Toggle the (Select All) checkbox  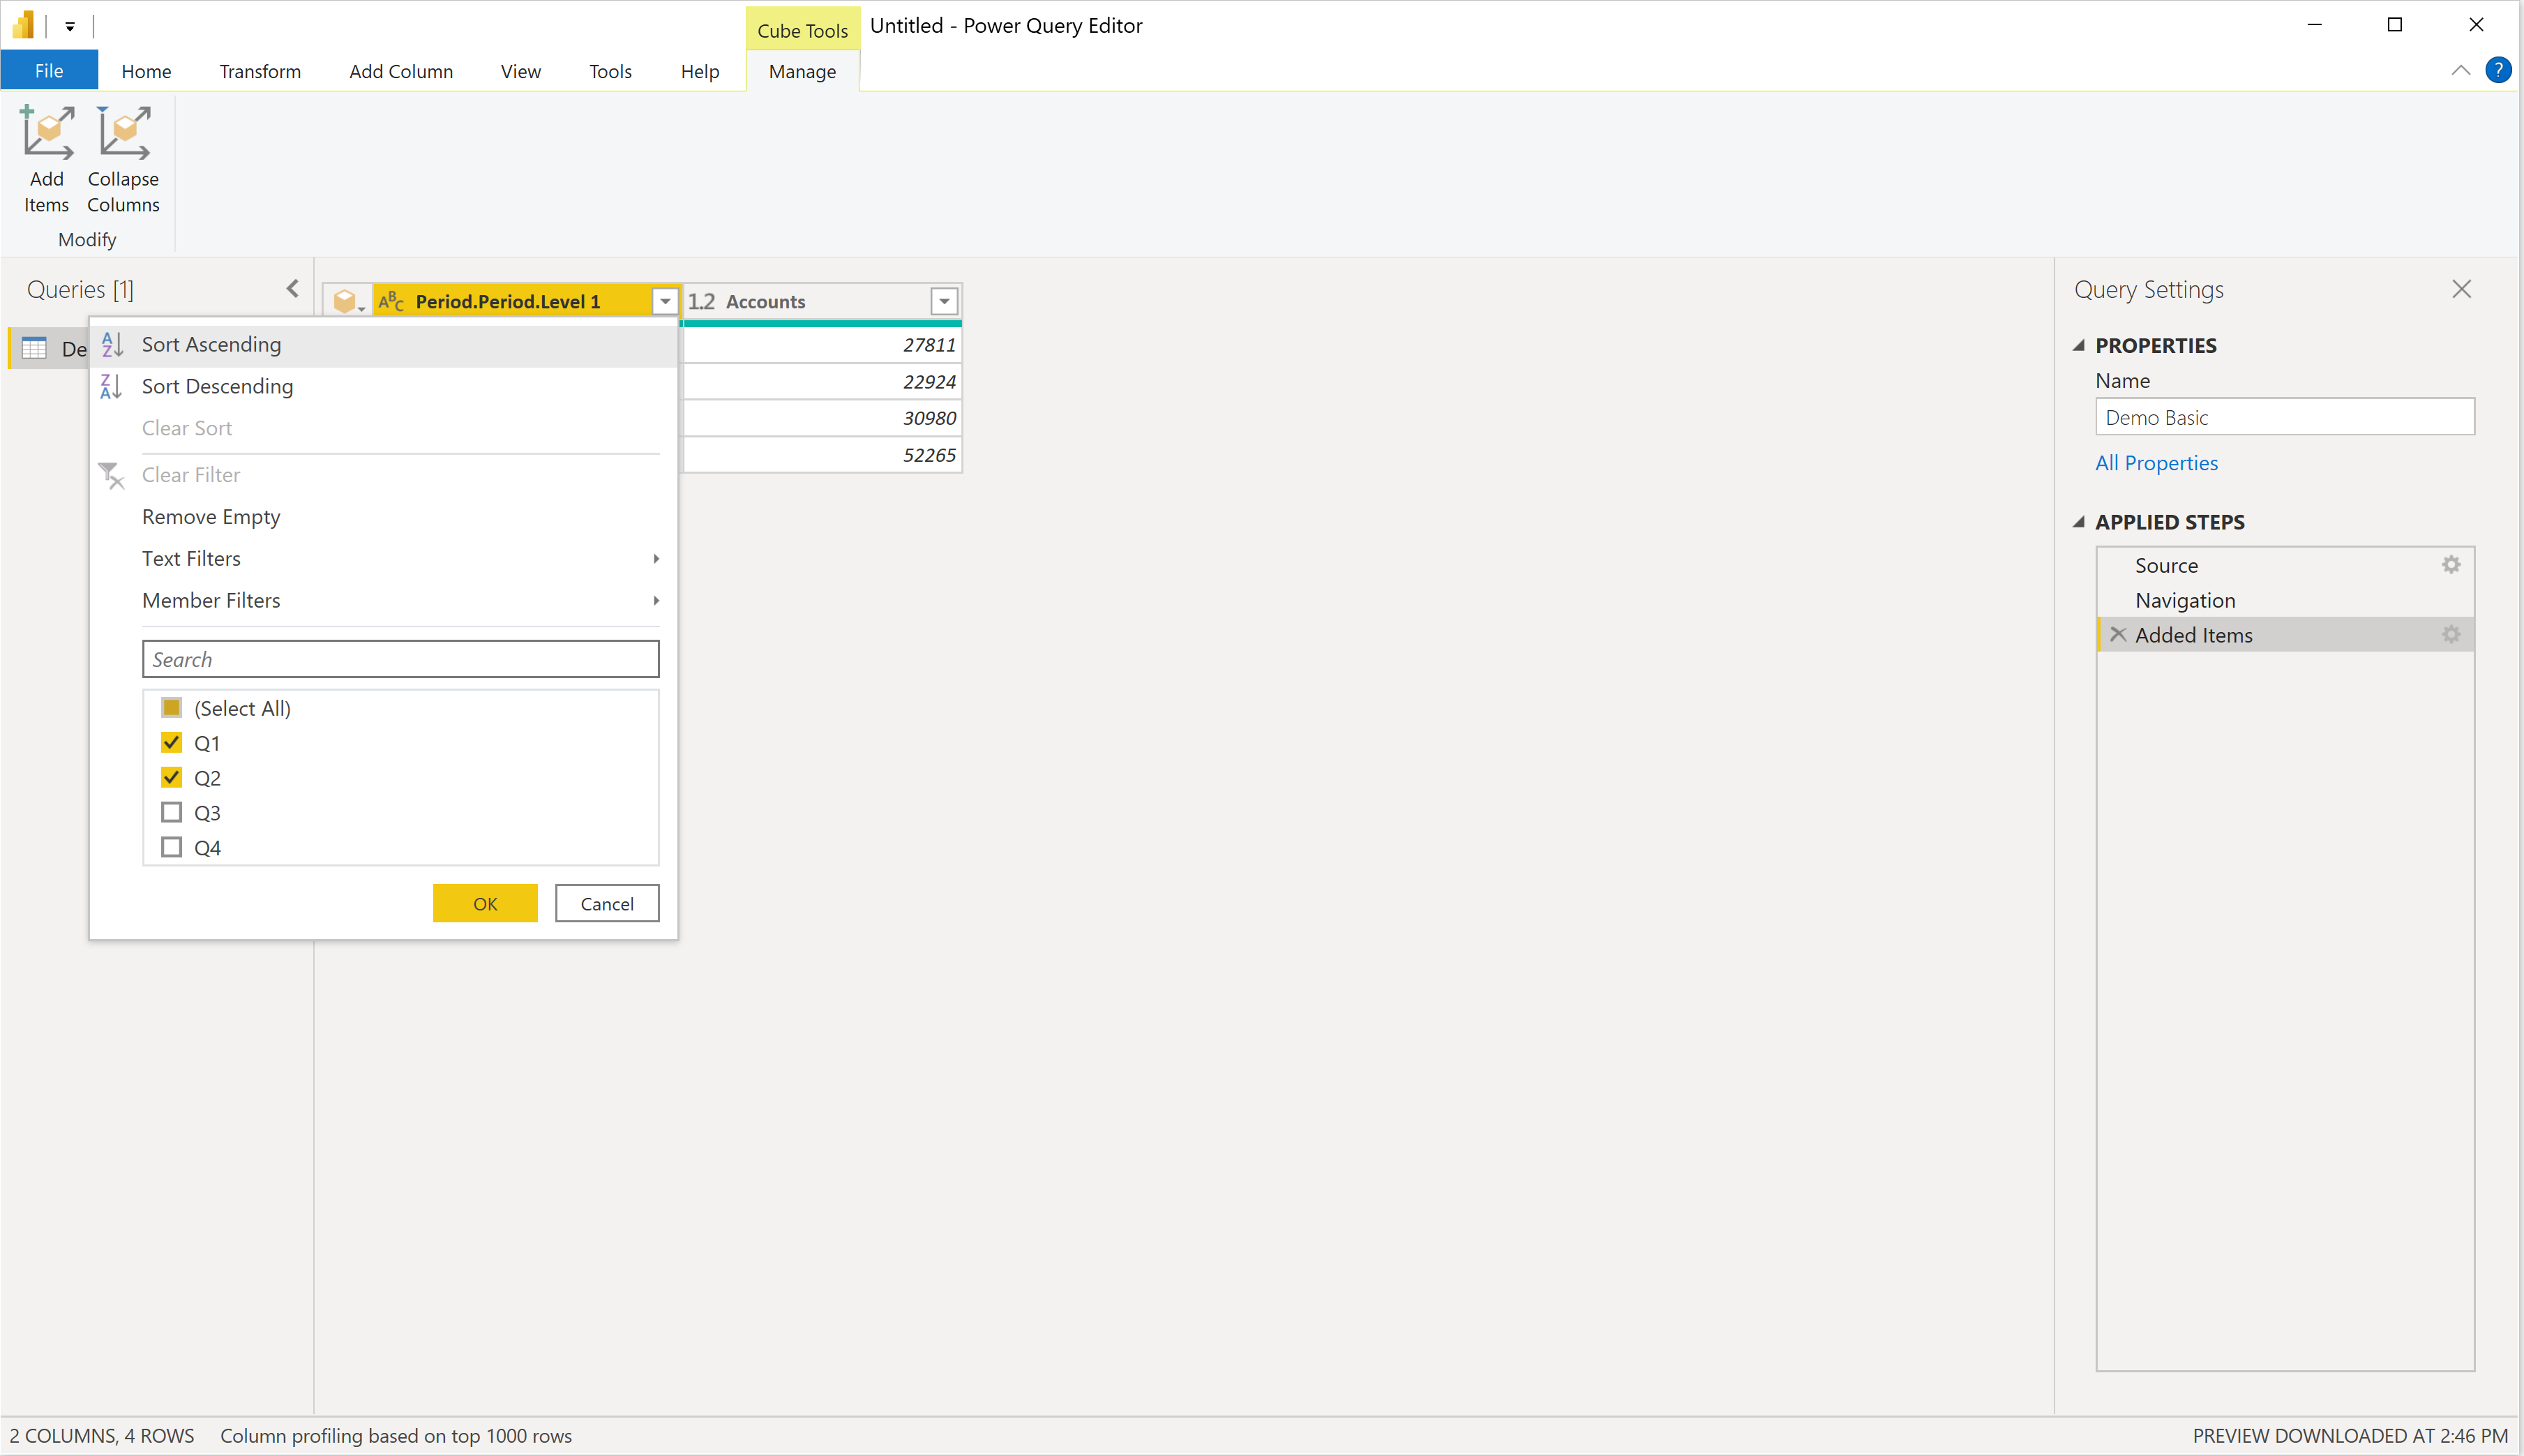[x=172, y=708]
